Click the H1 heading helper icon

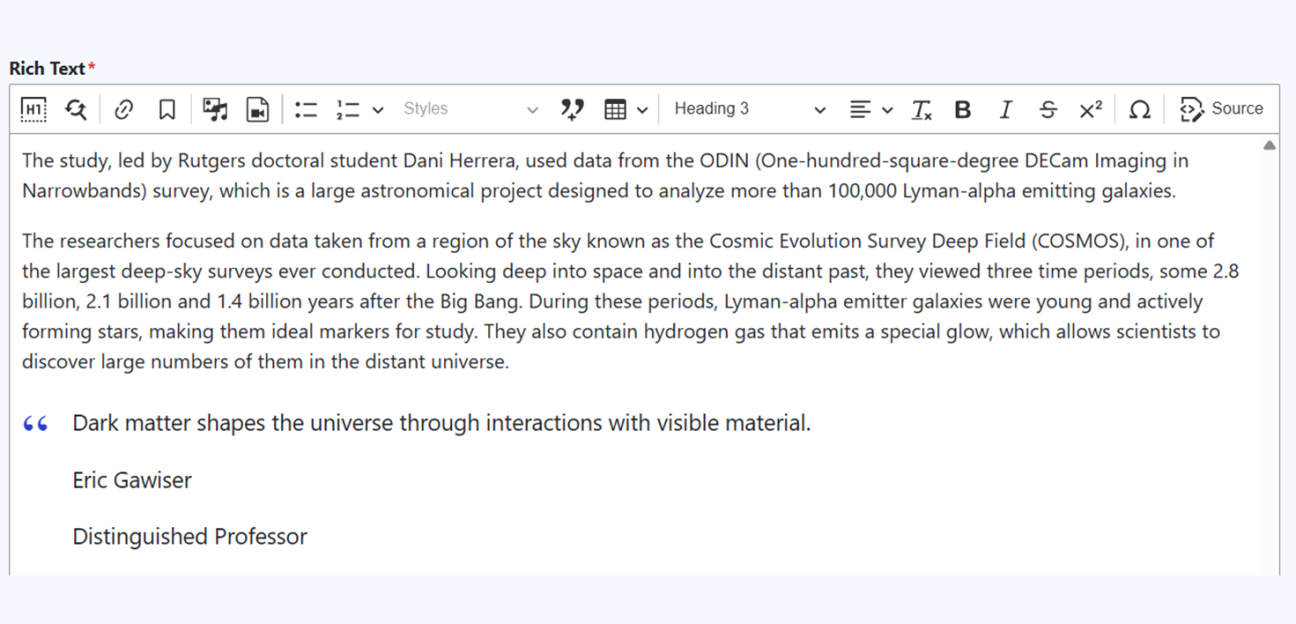33,110
